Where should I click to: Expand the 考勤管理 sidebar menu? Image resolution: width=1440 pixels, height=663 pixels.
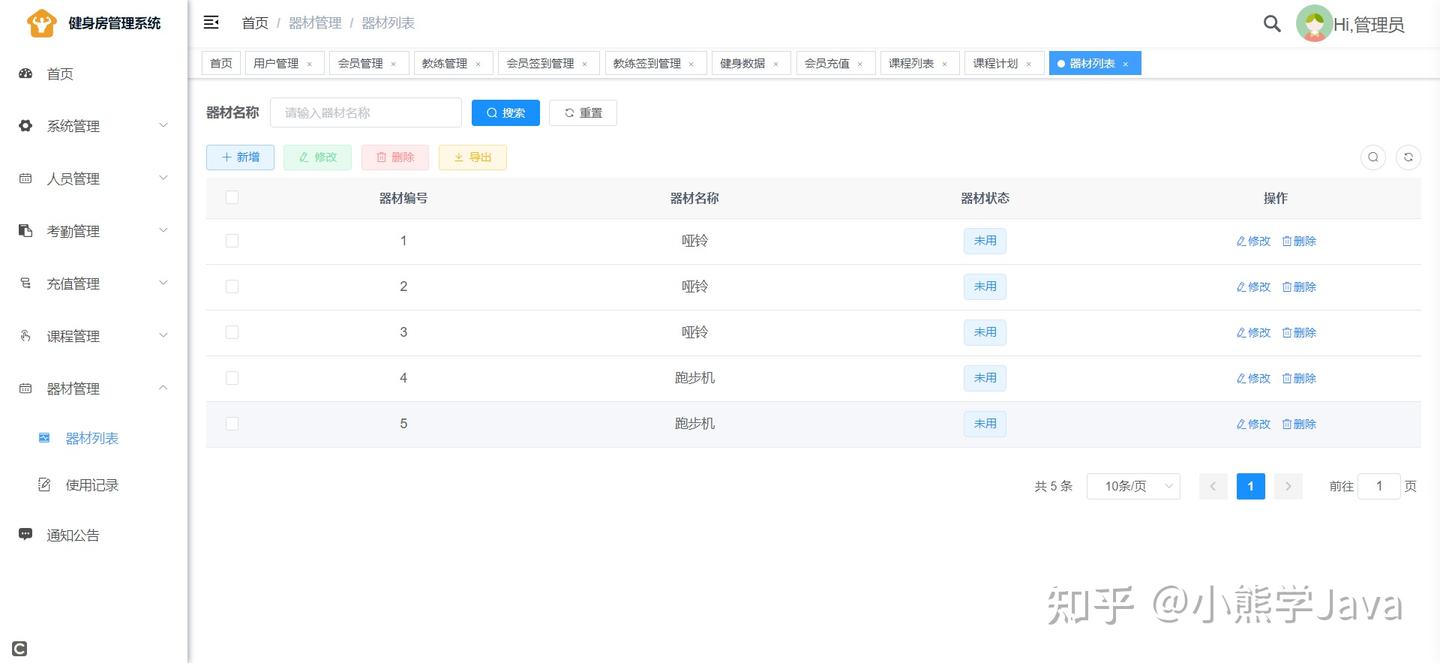[x=94, y=231]
